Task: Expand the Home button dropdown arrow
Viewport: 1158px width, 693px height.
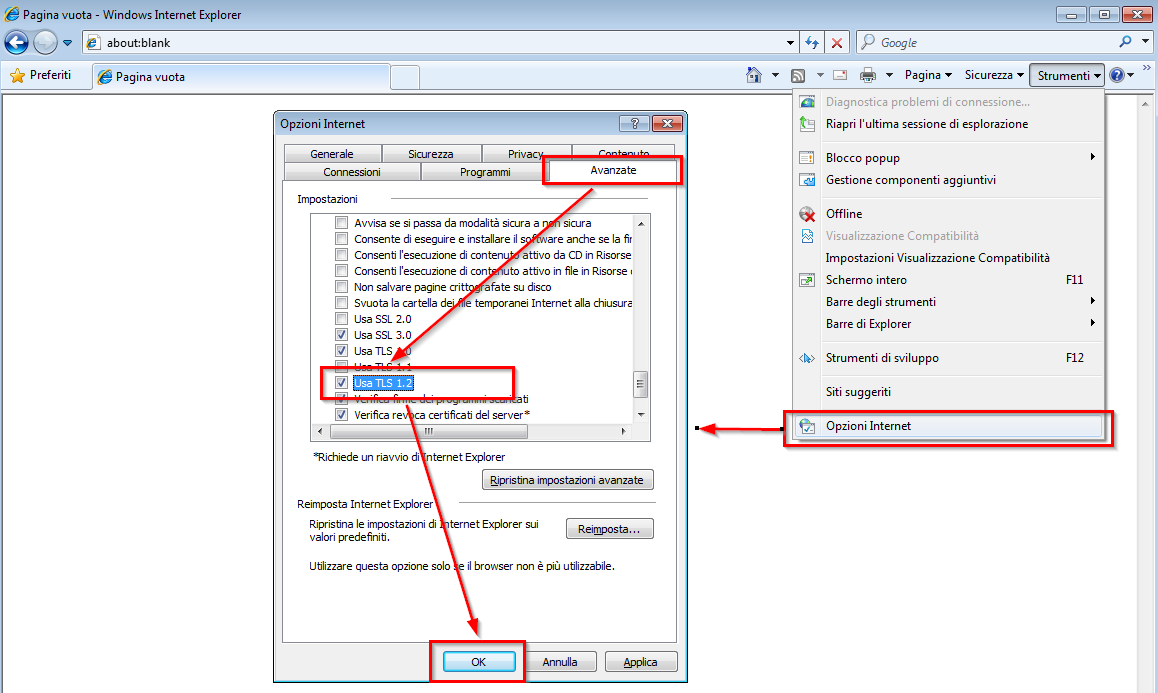Action: [x=775, y=75]
